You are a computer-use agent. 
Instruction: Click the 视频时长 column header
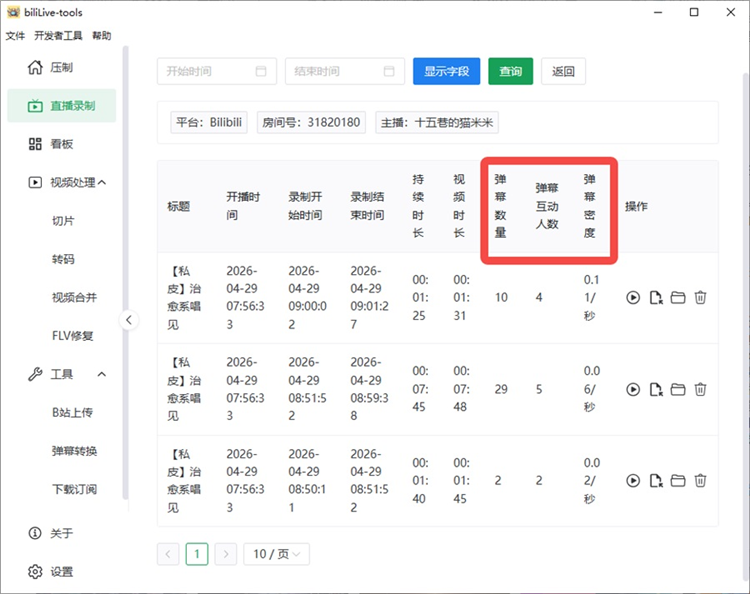click(459, 206)
